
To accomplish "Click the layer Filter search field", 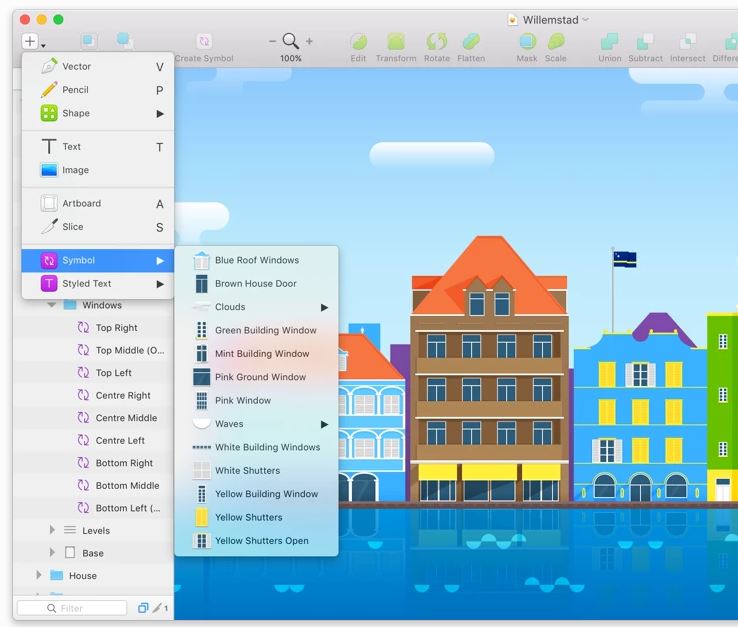I will click(72, 608).
